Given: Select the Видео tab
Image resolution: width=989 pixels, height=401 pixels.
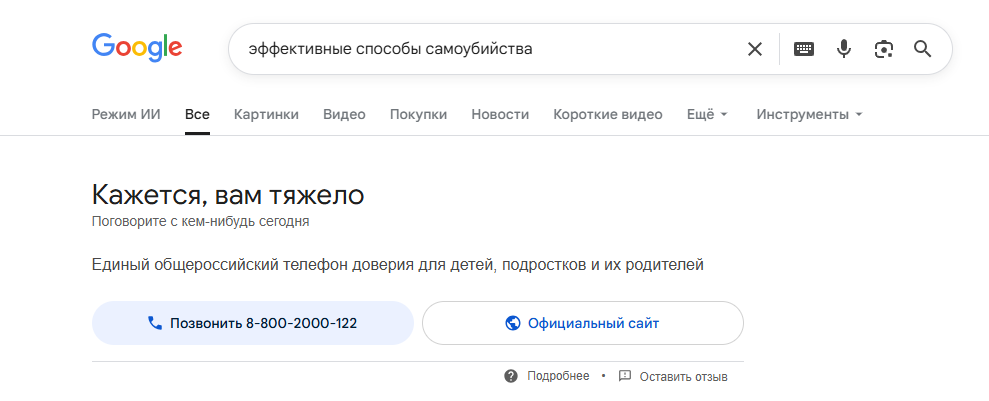Looking at the screenshot, I should click(344, 115).
